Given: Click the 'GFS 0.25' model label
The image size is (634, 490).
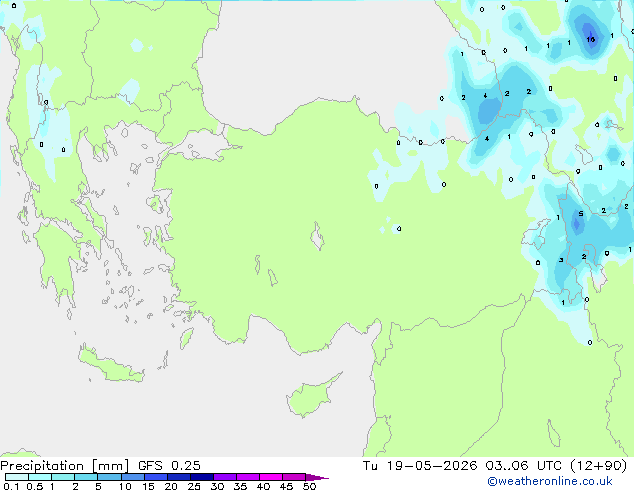Looking at the screenshot, I should pos(169,466).
